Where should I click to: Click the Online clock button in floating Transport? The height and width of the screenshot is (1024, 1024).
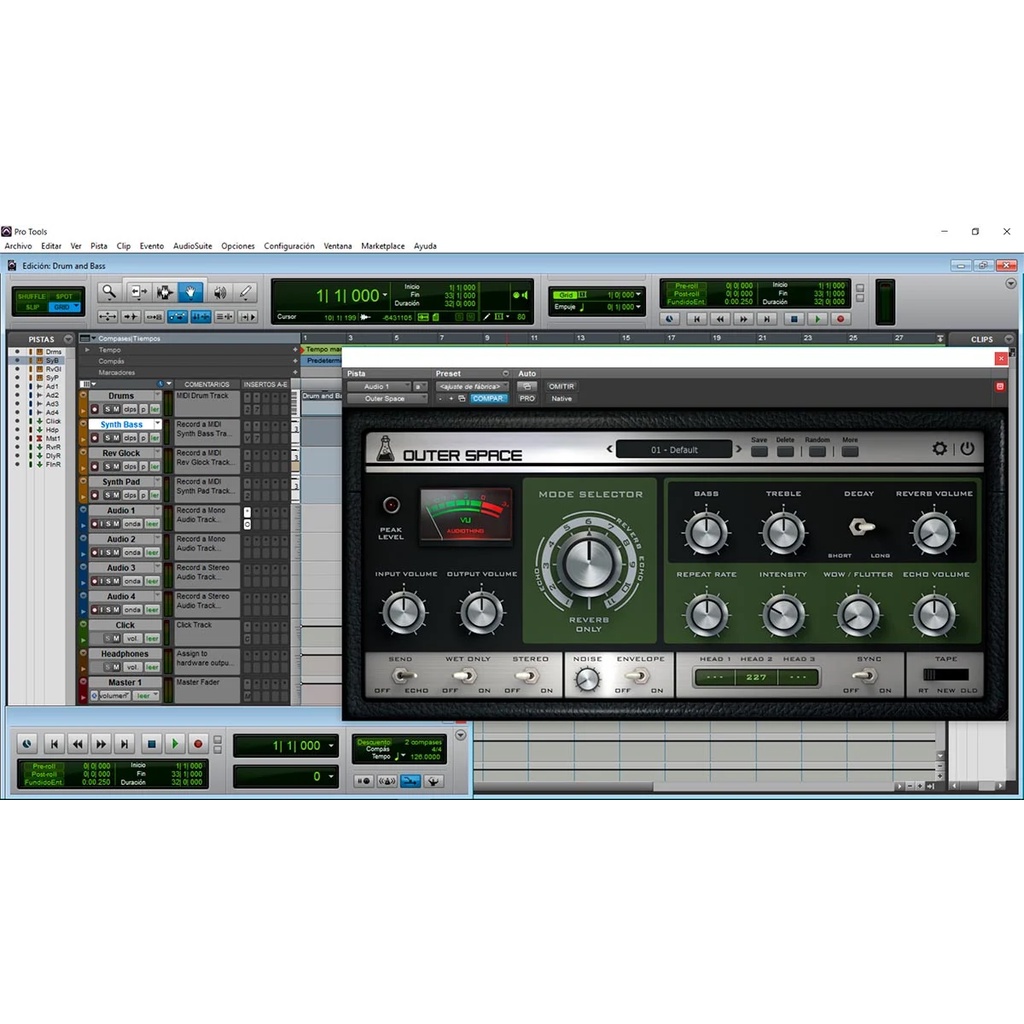[27, 743]
